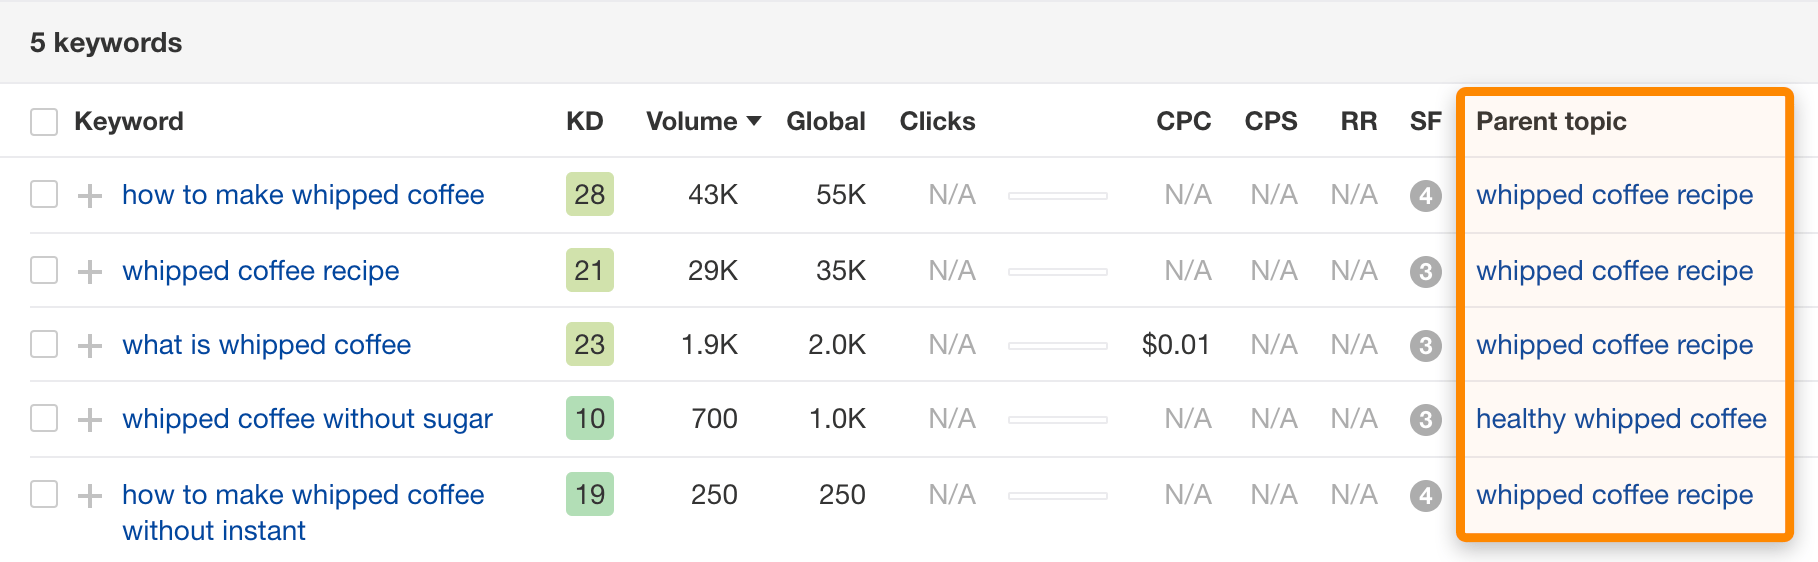1818x562 pixels.
Task: Open SF badge in 'whipped coffee recipe' keyword row
Action: click(1425, 271)
